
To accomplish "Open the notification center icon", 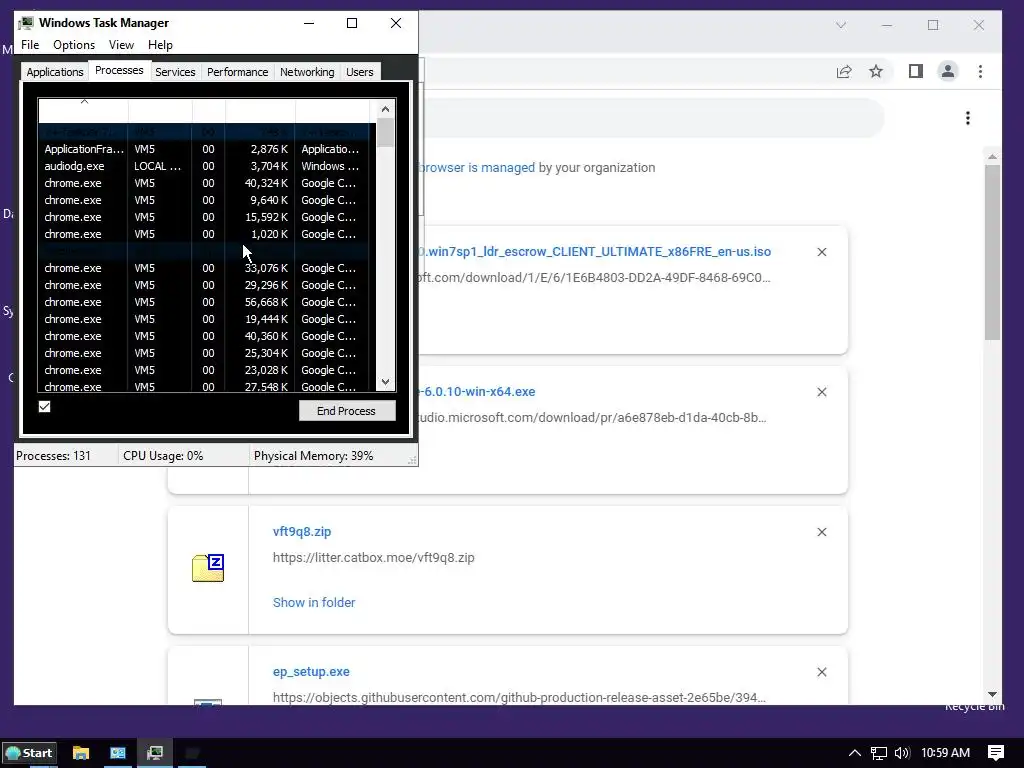I will tap(996, 753).
